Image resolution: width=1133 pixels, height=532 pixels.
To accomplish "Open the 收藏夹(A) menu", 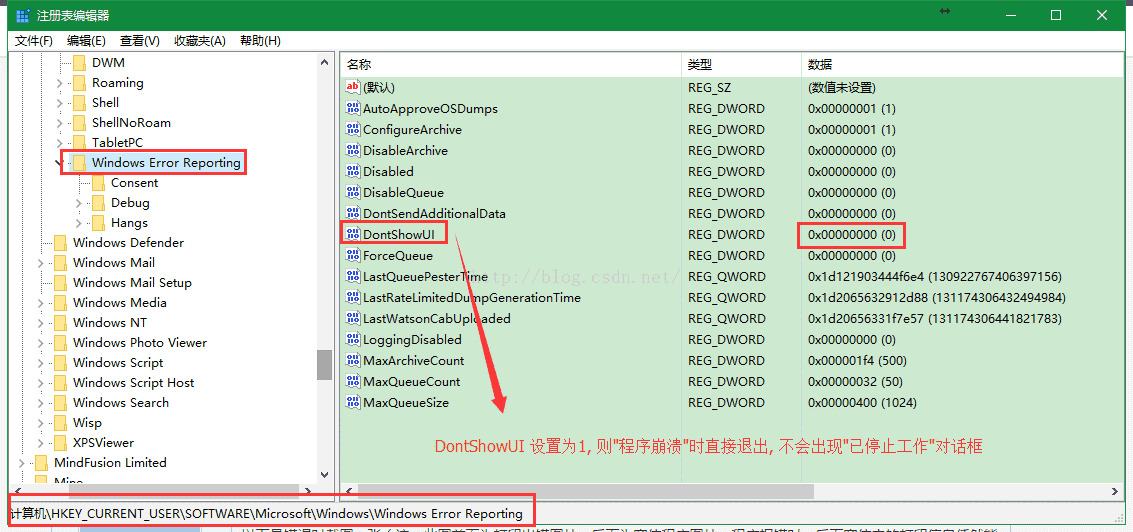I will tap(199, 41).
